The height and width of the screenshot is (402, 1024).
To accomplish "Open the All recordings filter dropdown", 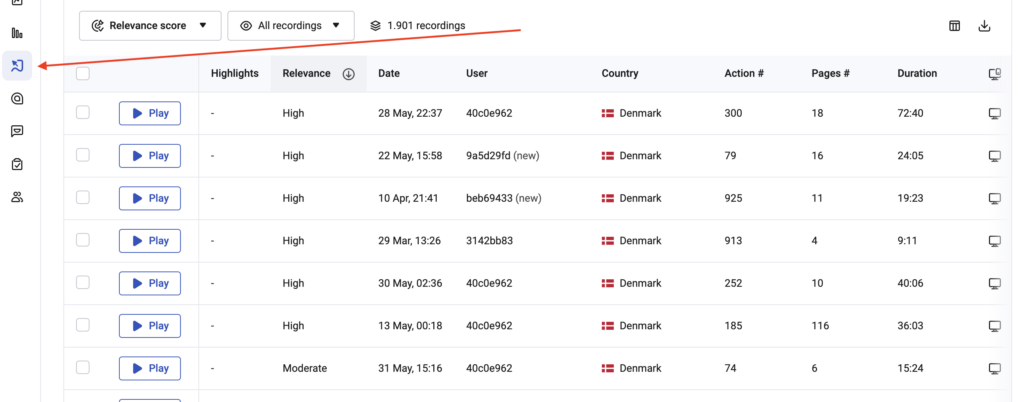I will tap(291, 26).
